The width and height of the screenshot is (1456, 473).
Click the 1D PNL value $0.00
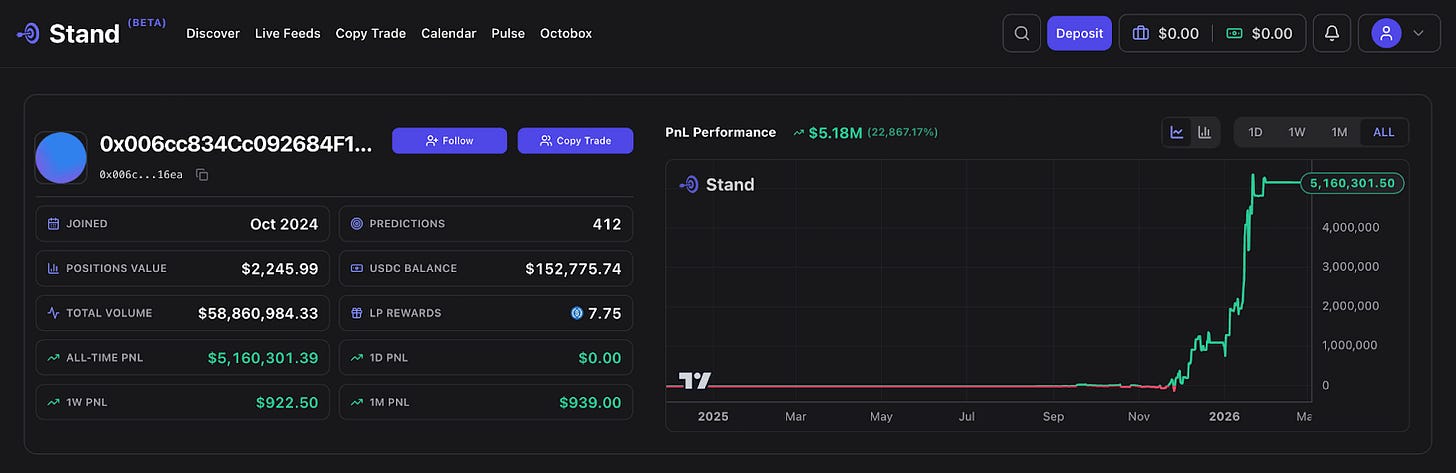[x=600, y=358]
